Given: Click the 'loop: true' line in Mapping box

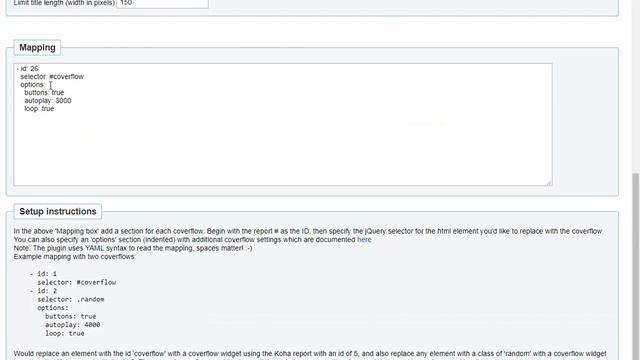Looking at the screenshot, I should coord(39,109).
